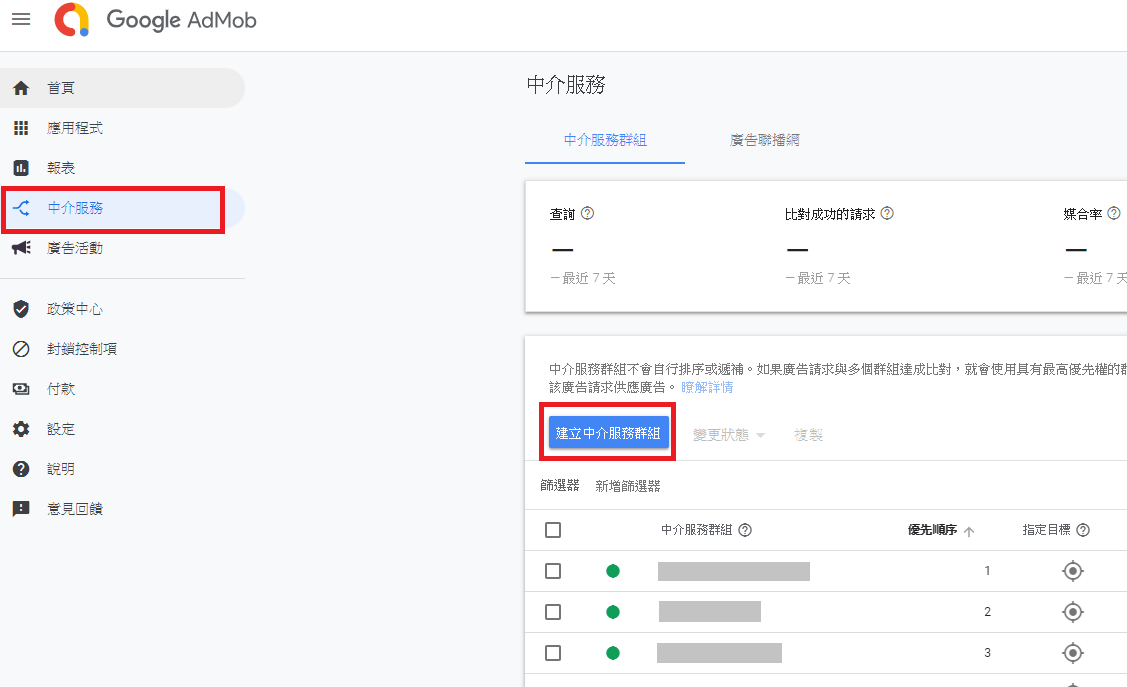Click green status dot of priority 2 row
1127x687 pixels.
click(613, 612)
